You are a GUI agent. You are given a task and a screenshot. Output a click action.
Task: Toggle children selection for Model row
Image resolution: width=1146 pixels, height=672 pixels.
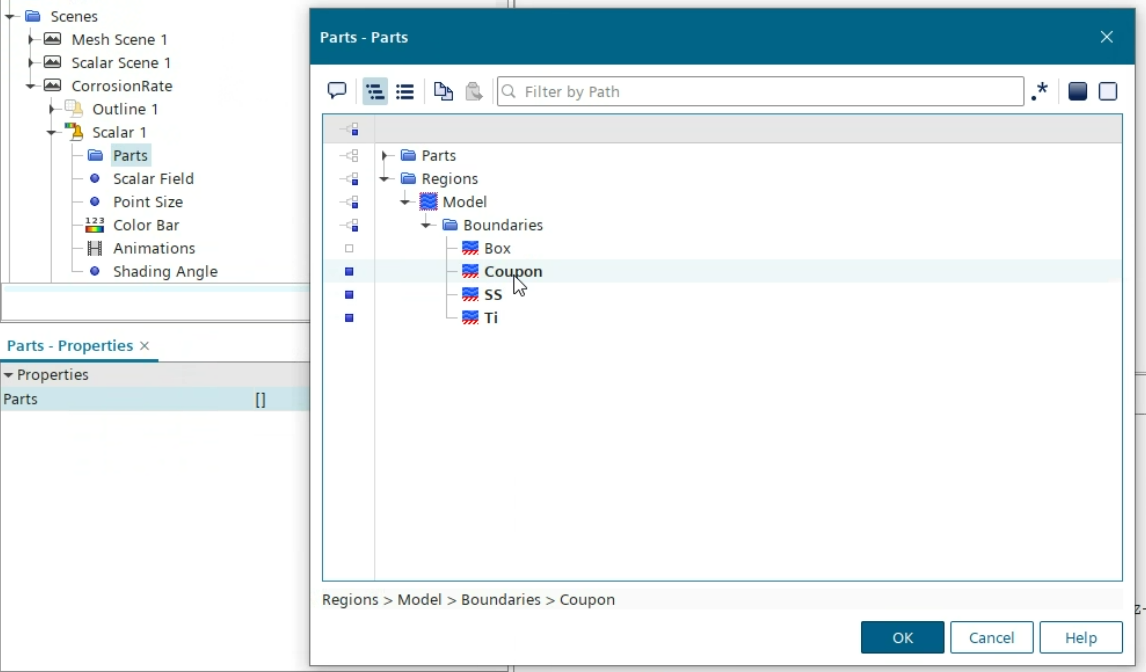pos(350,203)
